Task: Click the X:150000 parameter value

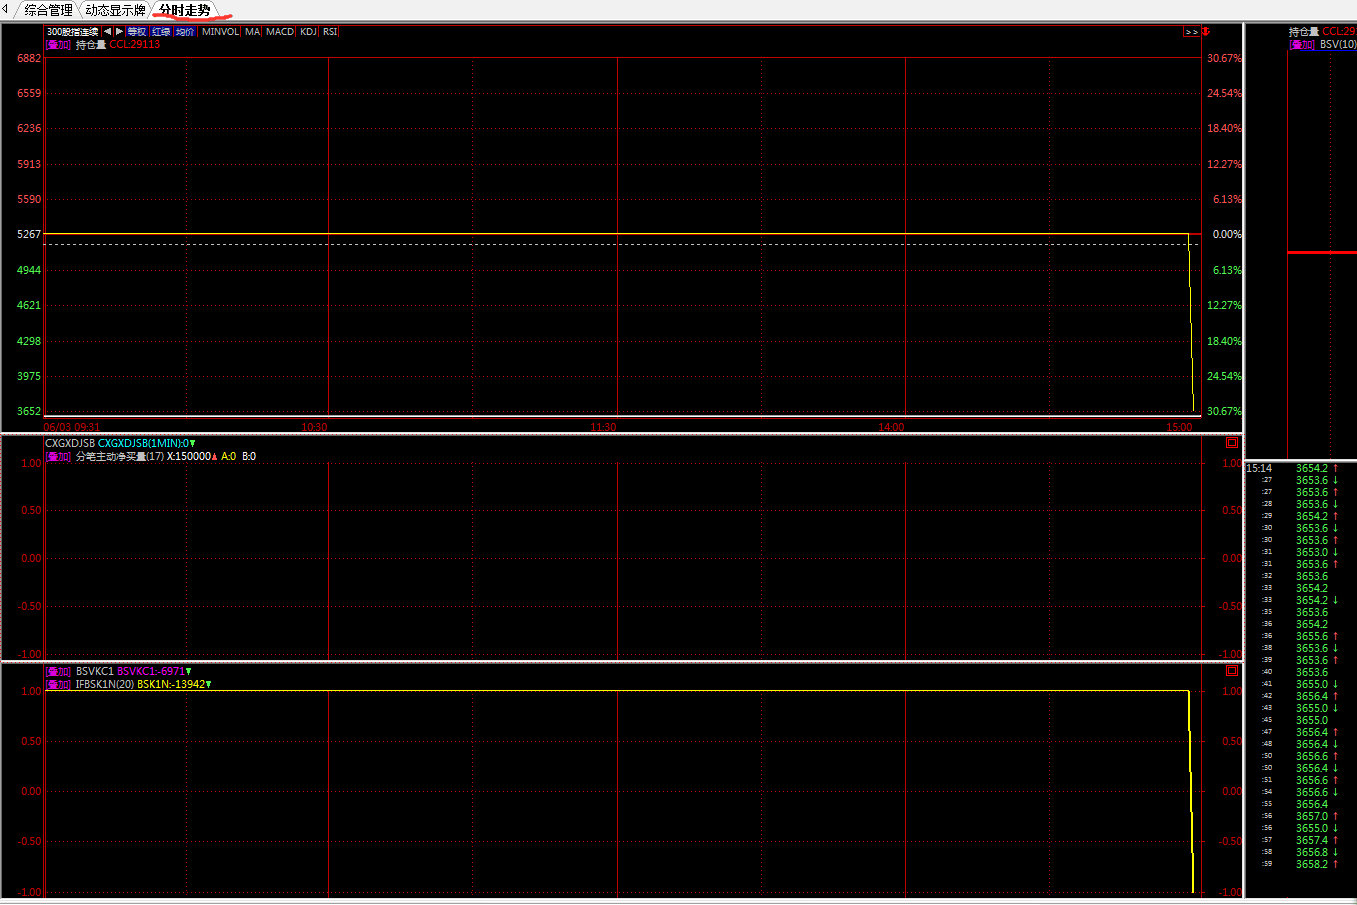Action: coord(189,456)
